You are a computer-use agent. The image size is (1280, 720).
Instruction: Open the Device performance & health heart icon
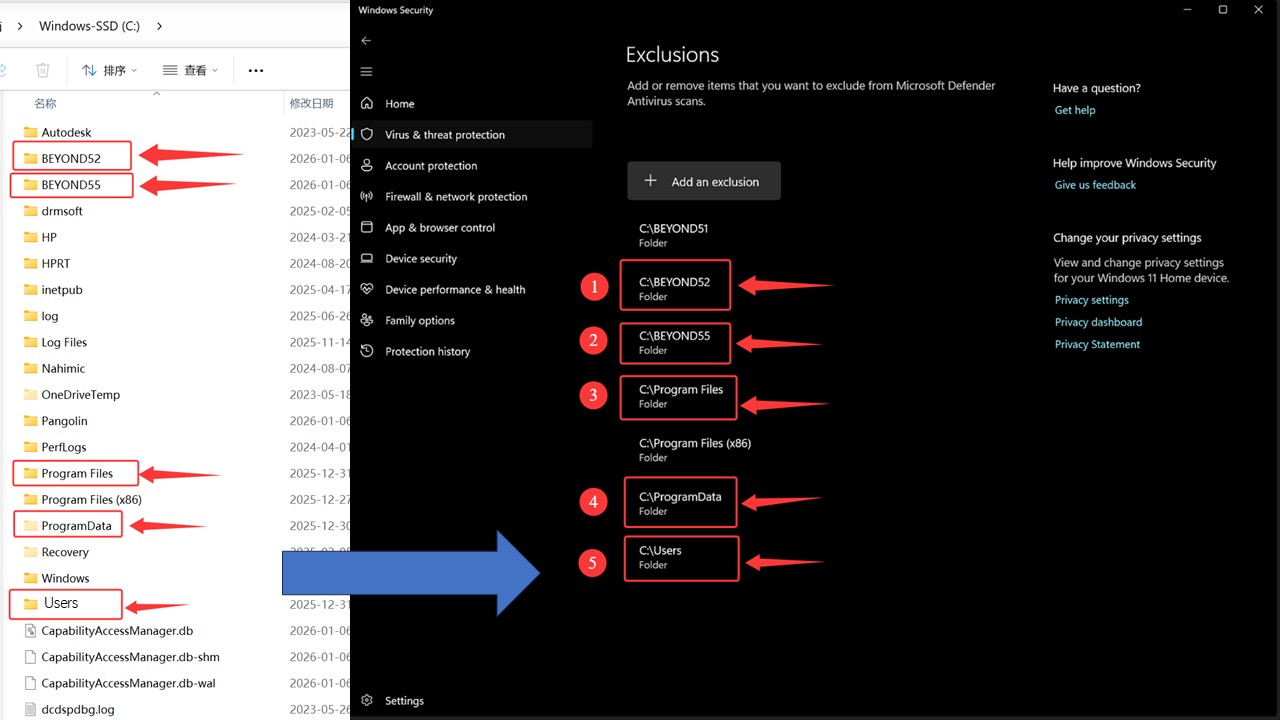pos(367,290)
